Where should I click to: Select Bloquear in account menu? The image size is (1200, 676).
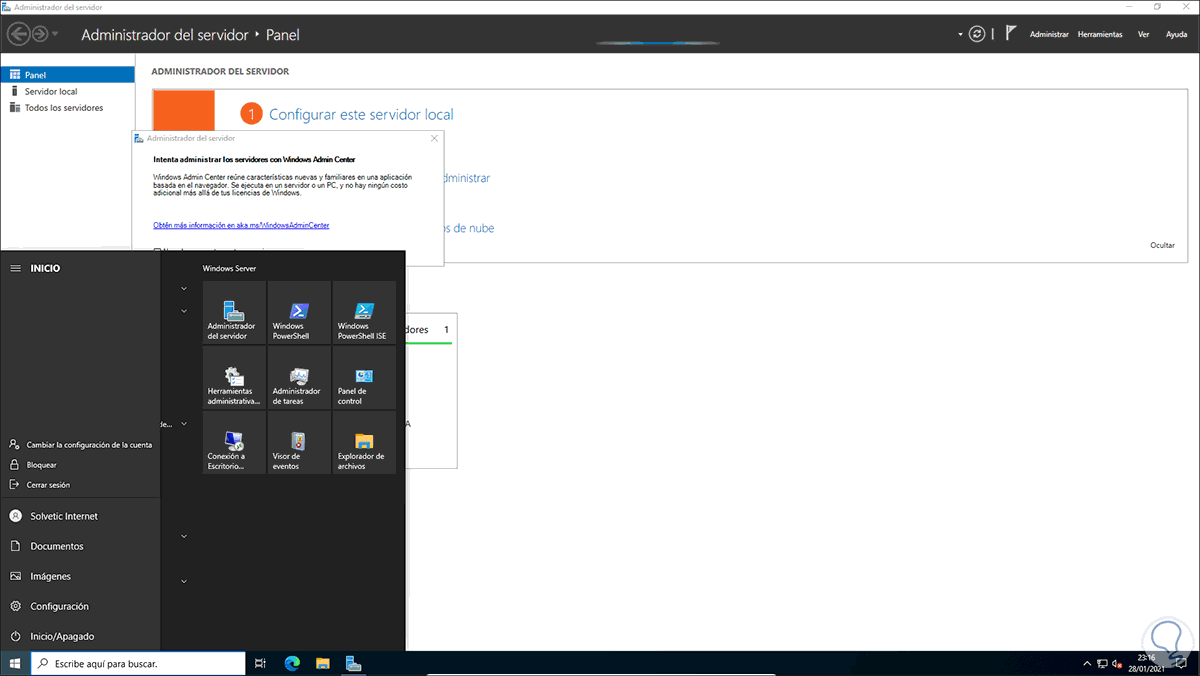(x=80, y=464)
